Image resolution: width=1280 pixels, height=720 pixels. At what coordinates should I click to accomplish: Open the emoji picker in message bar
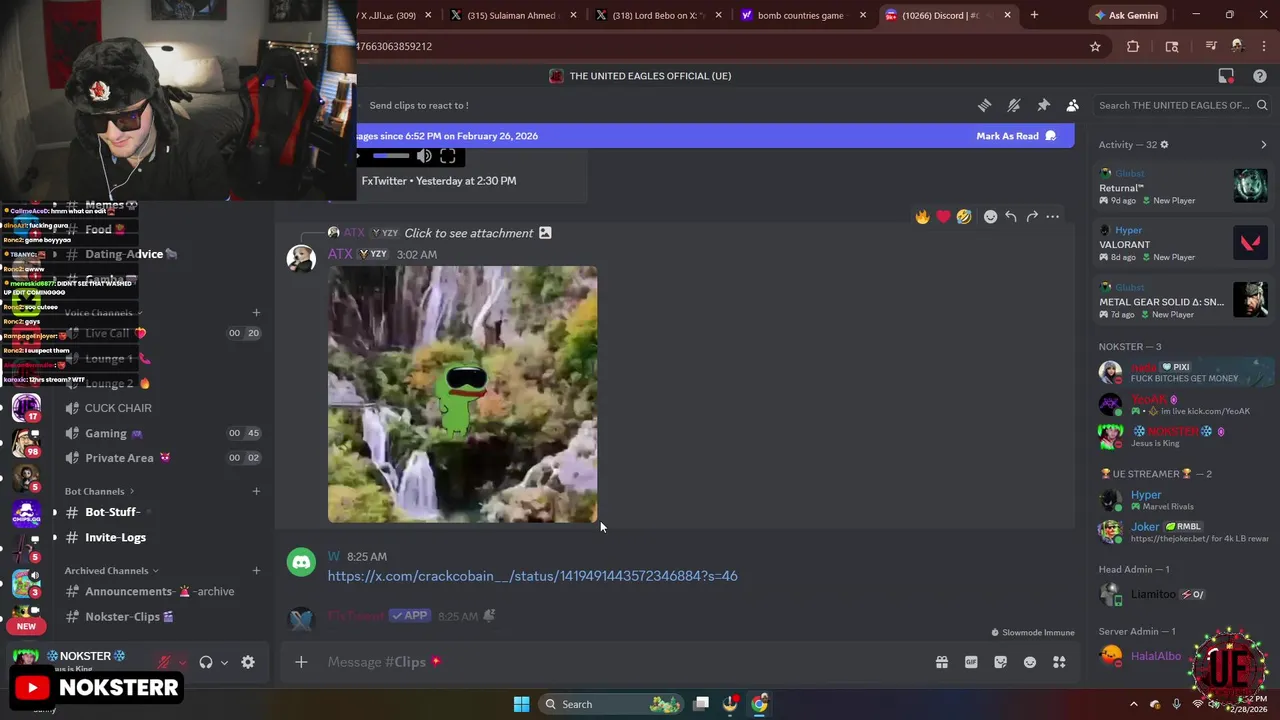click(1030, 662)
